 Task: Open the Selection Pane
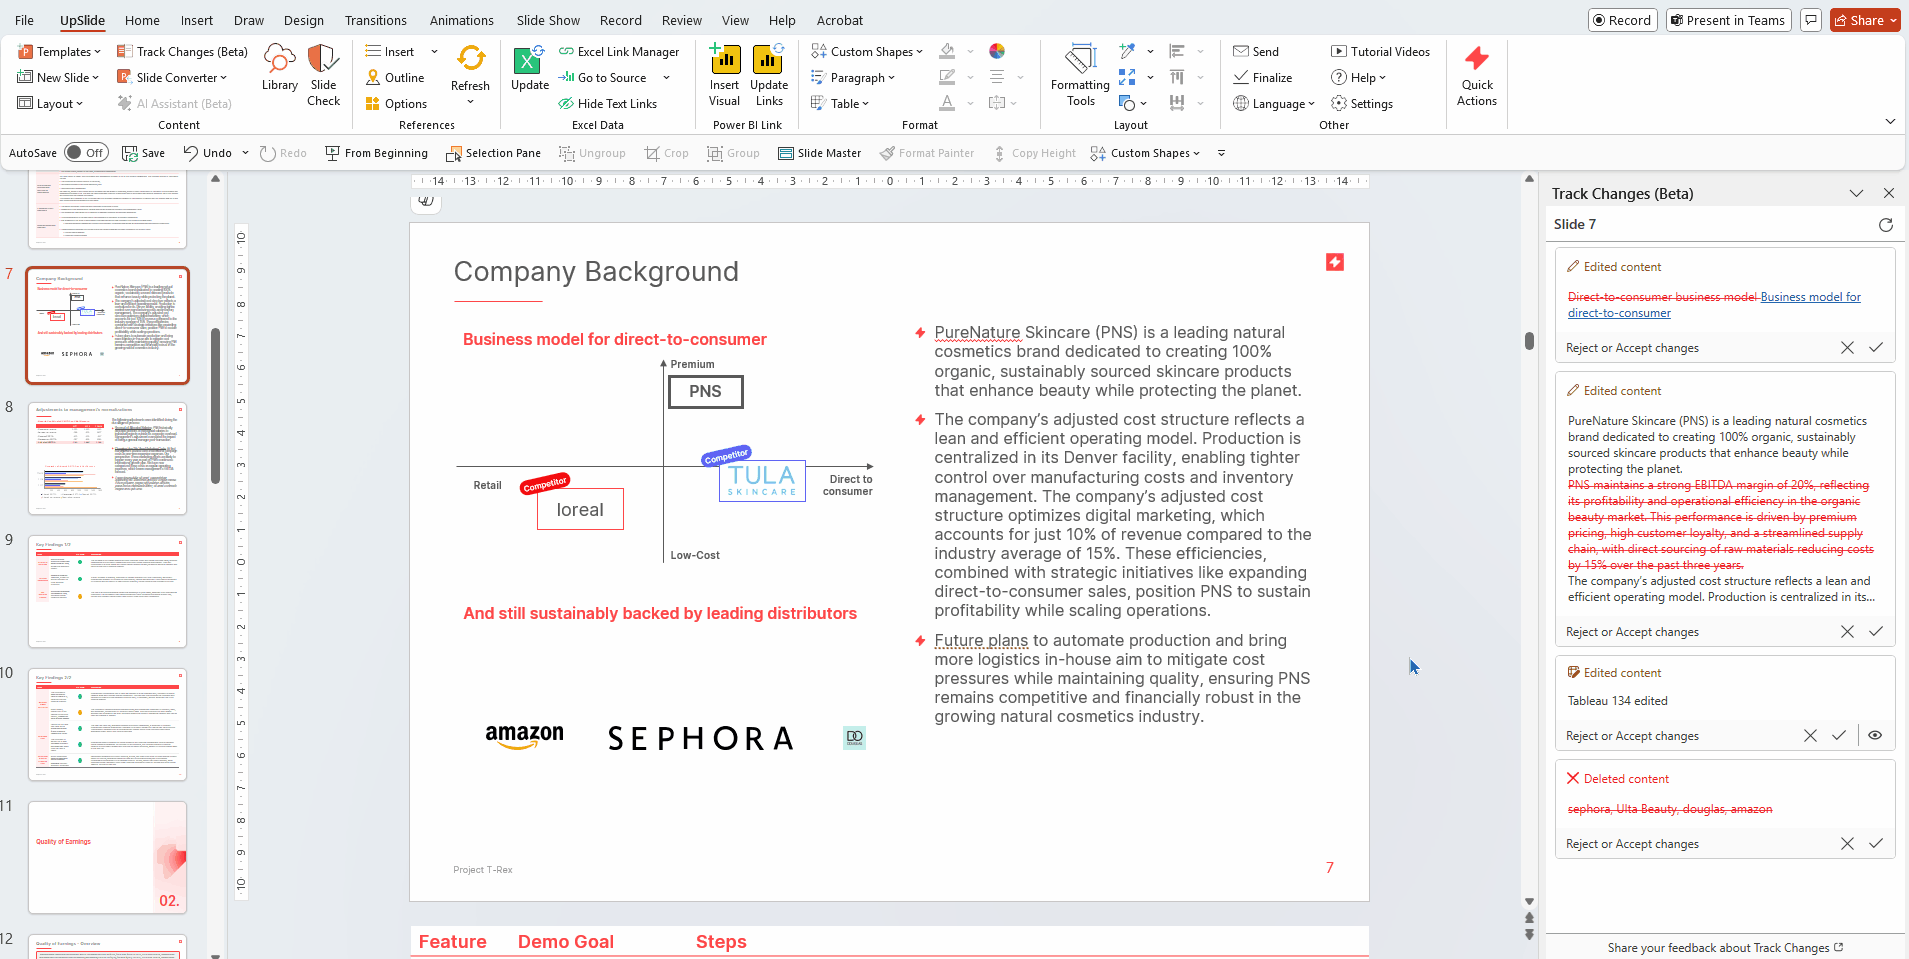pos(493,153)
